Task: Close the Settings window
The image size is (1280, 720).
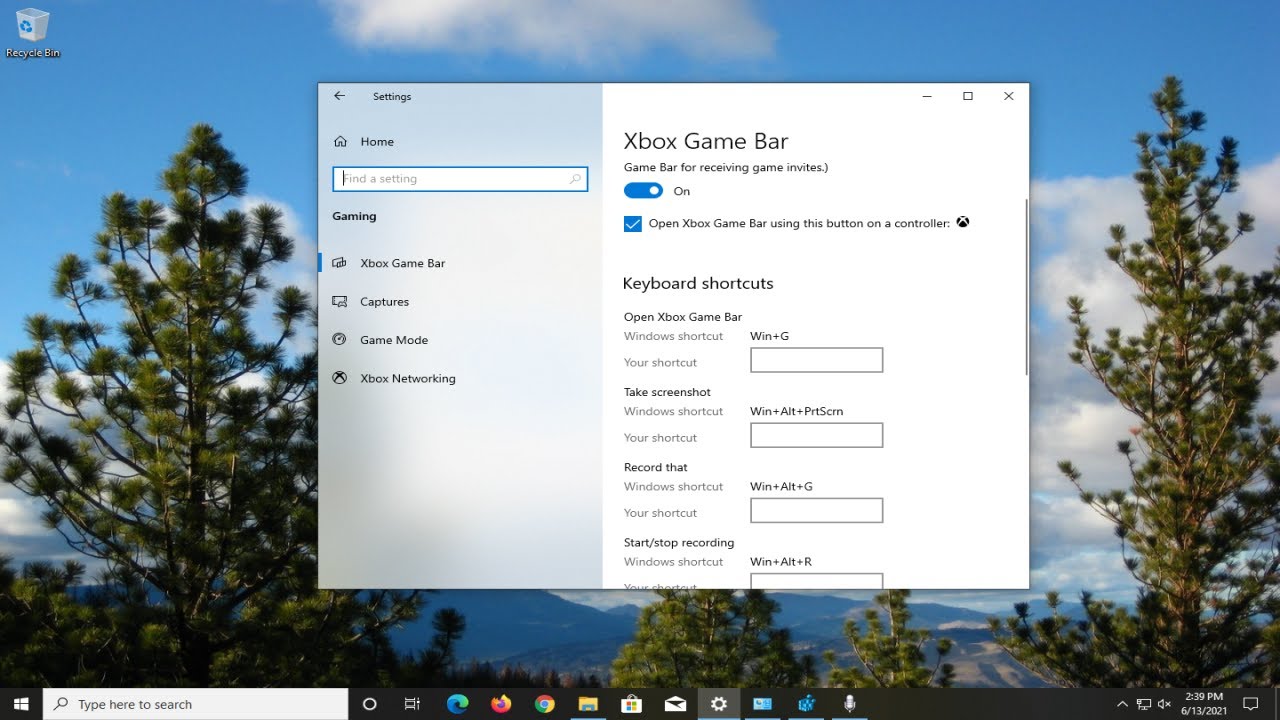Action: pyautogui.click(x=1008, y=96)
